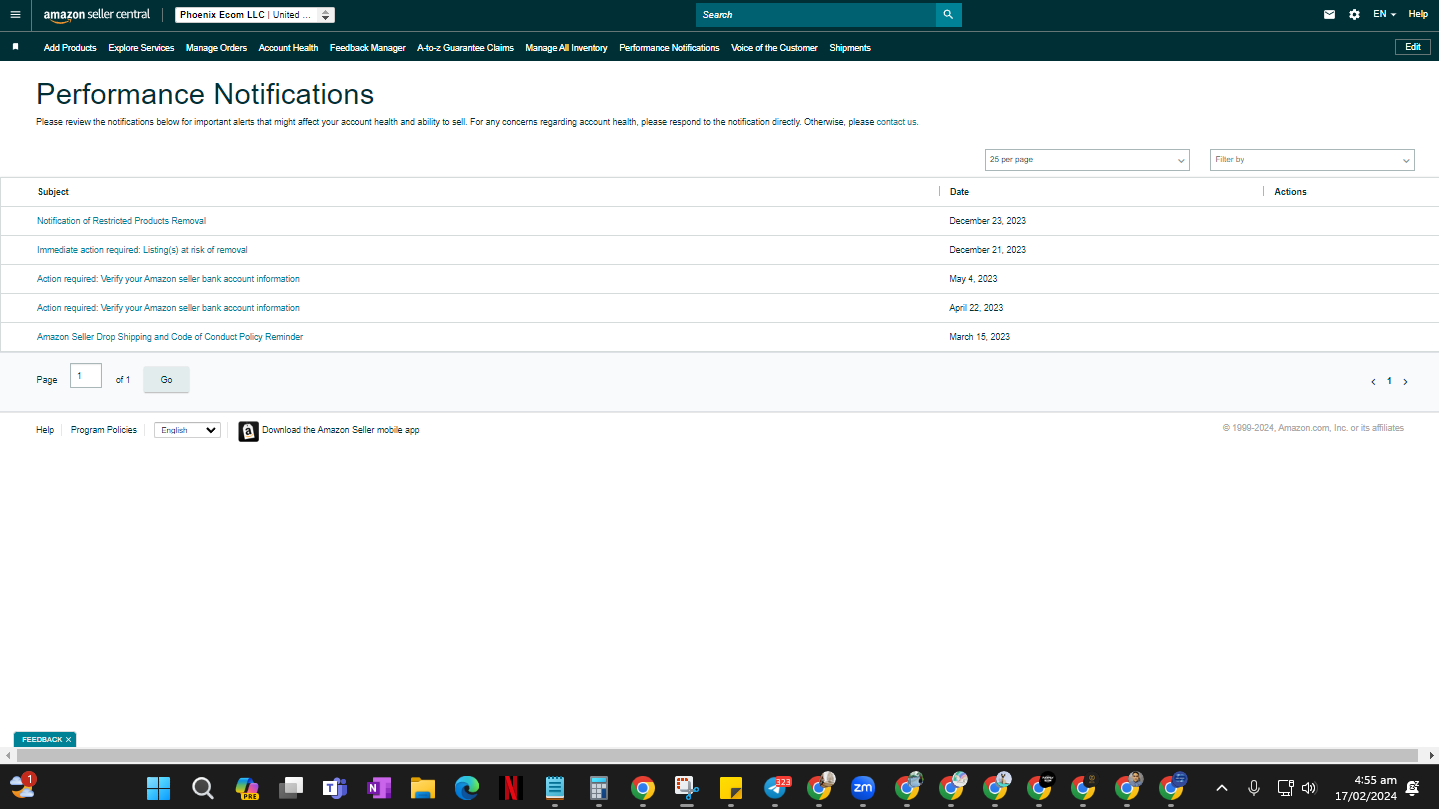Image resolution: width=1439 pixels, height=809 pixels.
Task: Click the bookmark flag icon
Action: (15, 47)
